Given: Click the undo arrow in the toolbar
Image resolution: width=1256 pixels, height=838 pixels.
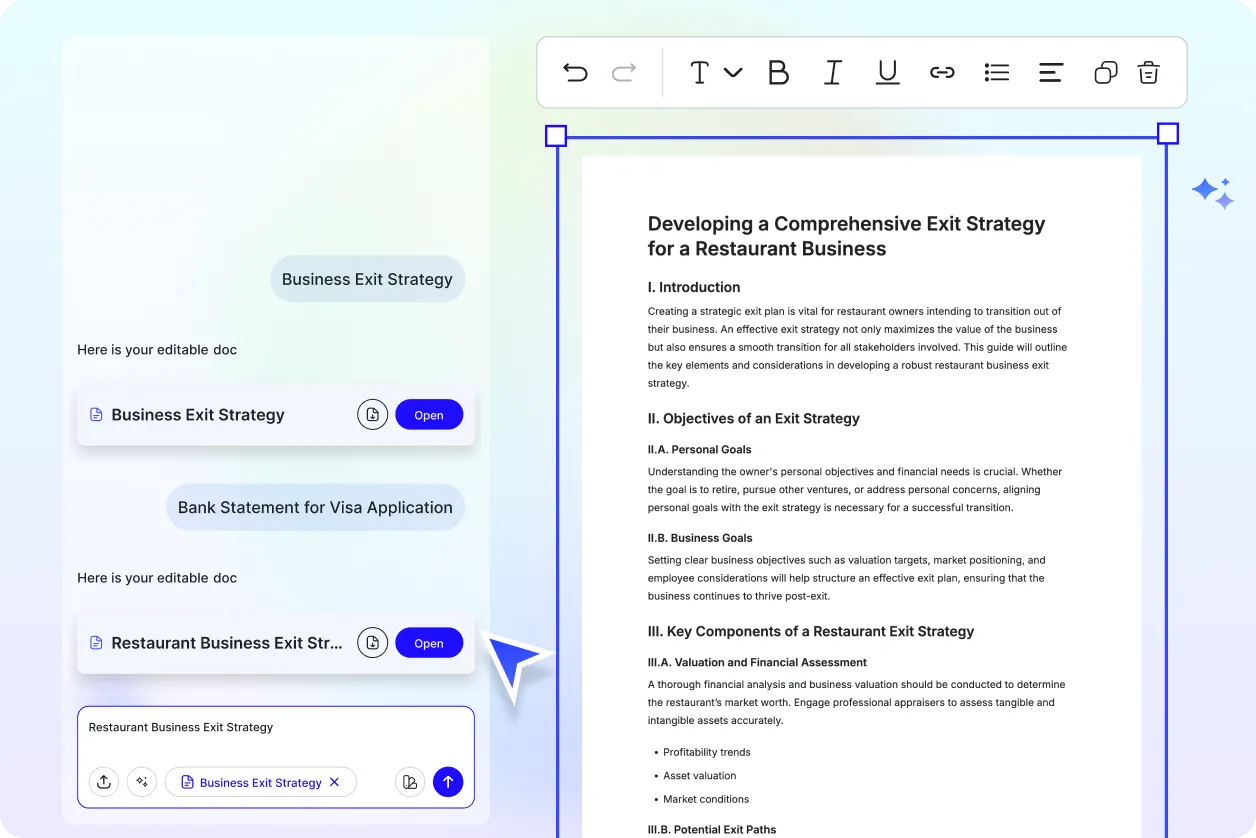Looking at the screenshot, I should 575,72.
